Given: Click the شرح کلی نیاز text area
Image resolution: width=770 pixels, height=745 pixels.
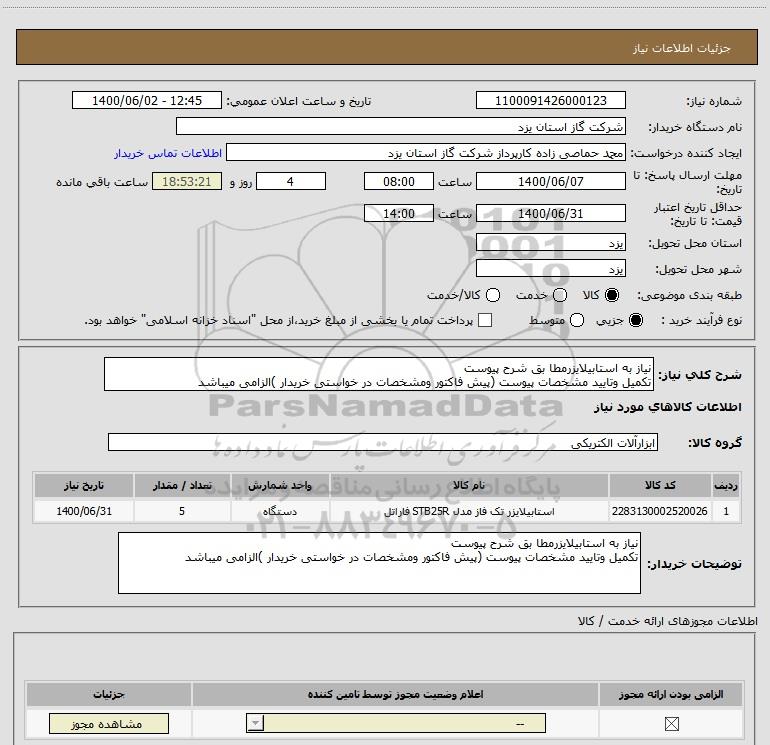Looking at the screenshot, I should (379, 375).
